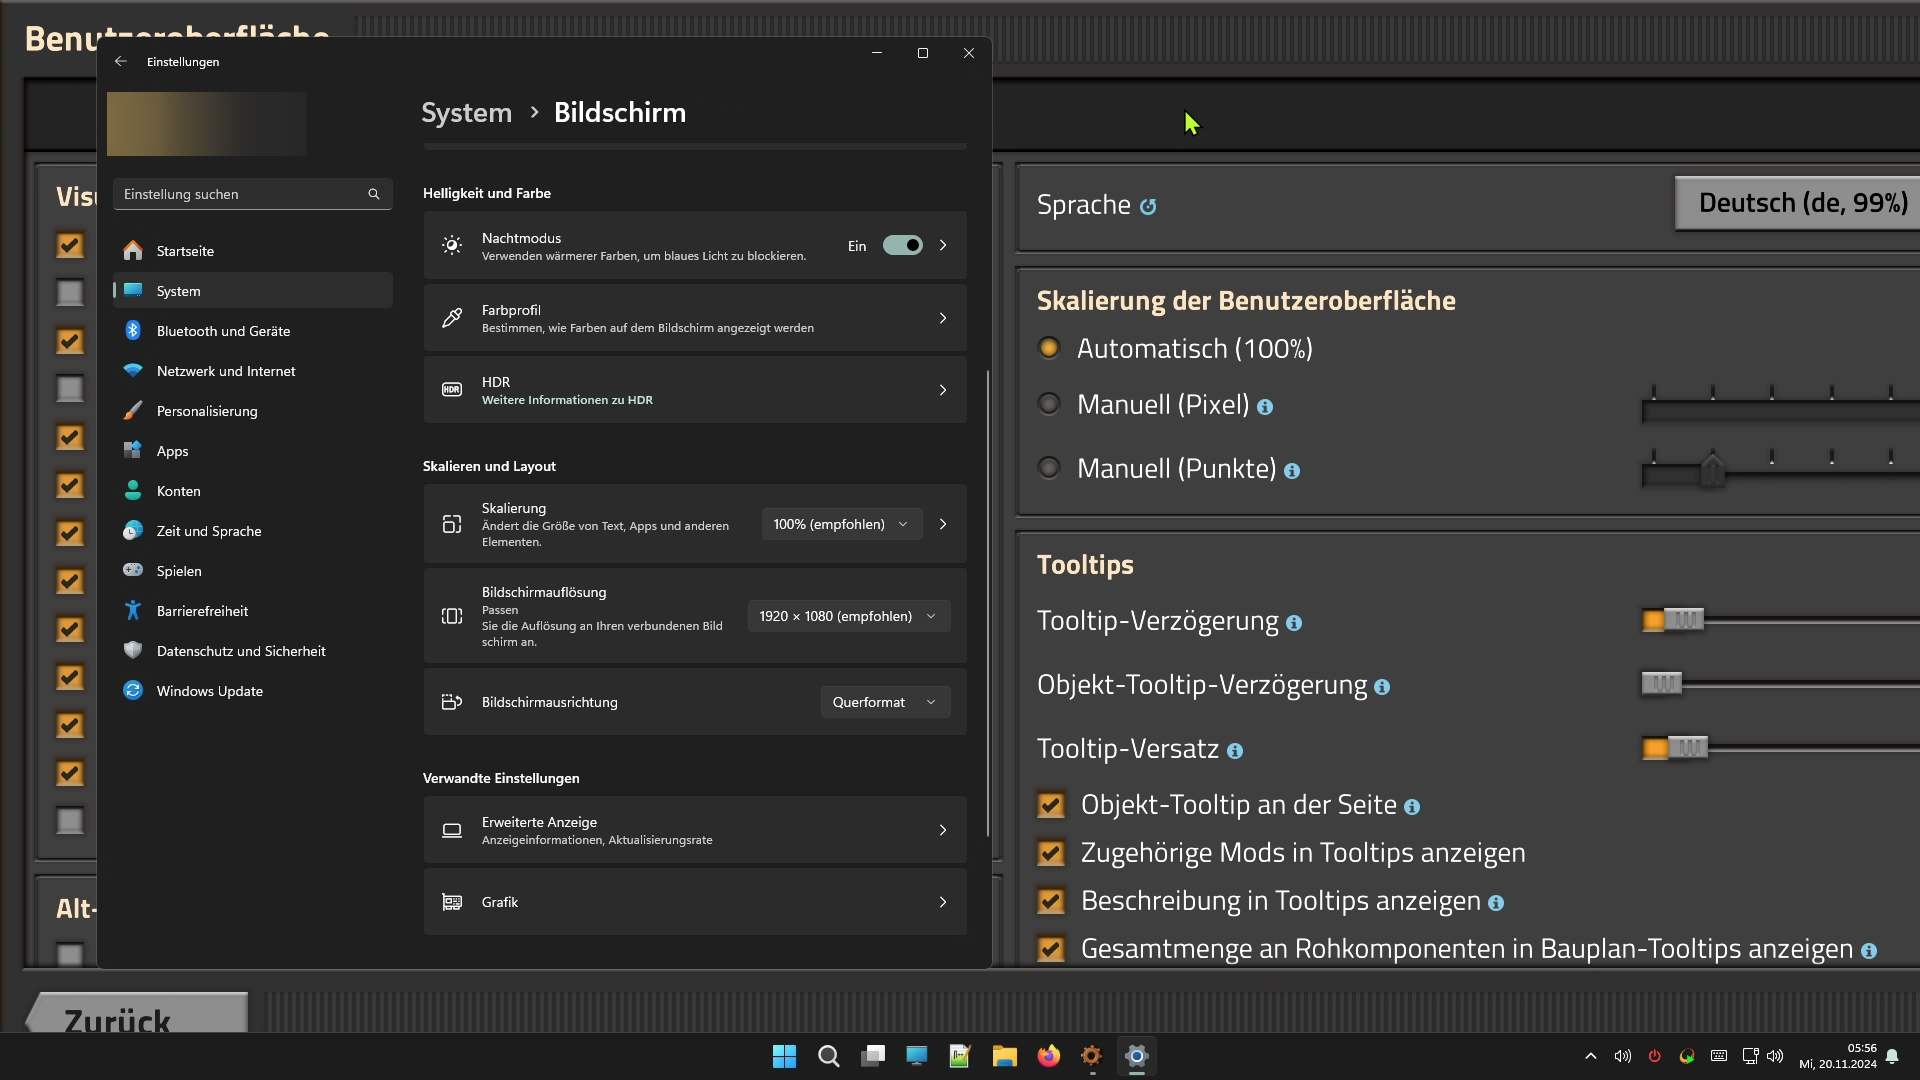
Task: Click info icon beside Manuell (Punkte)
Action: coord(1292,472)
